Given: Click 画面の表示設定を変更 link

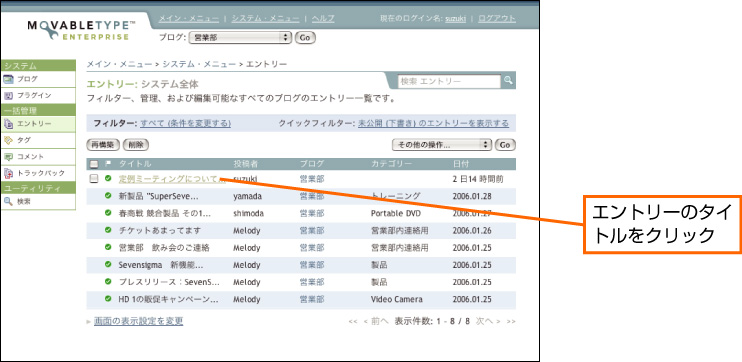Looking at the screenshot, I should coord(138,321).
